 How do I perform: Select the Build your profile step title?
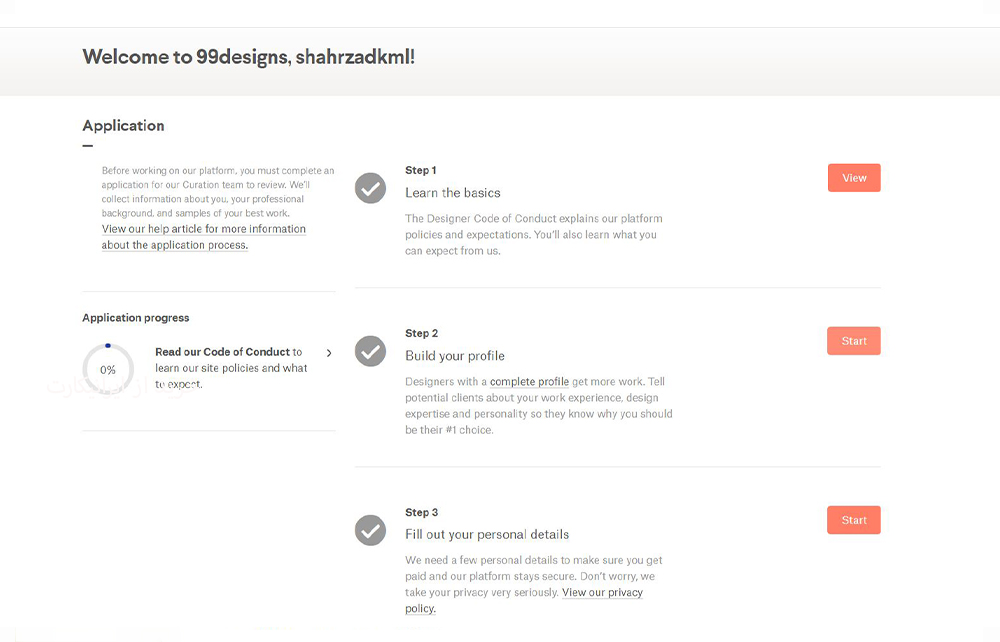(x=455, y=356)
